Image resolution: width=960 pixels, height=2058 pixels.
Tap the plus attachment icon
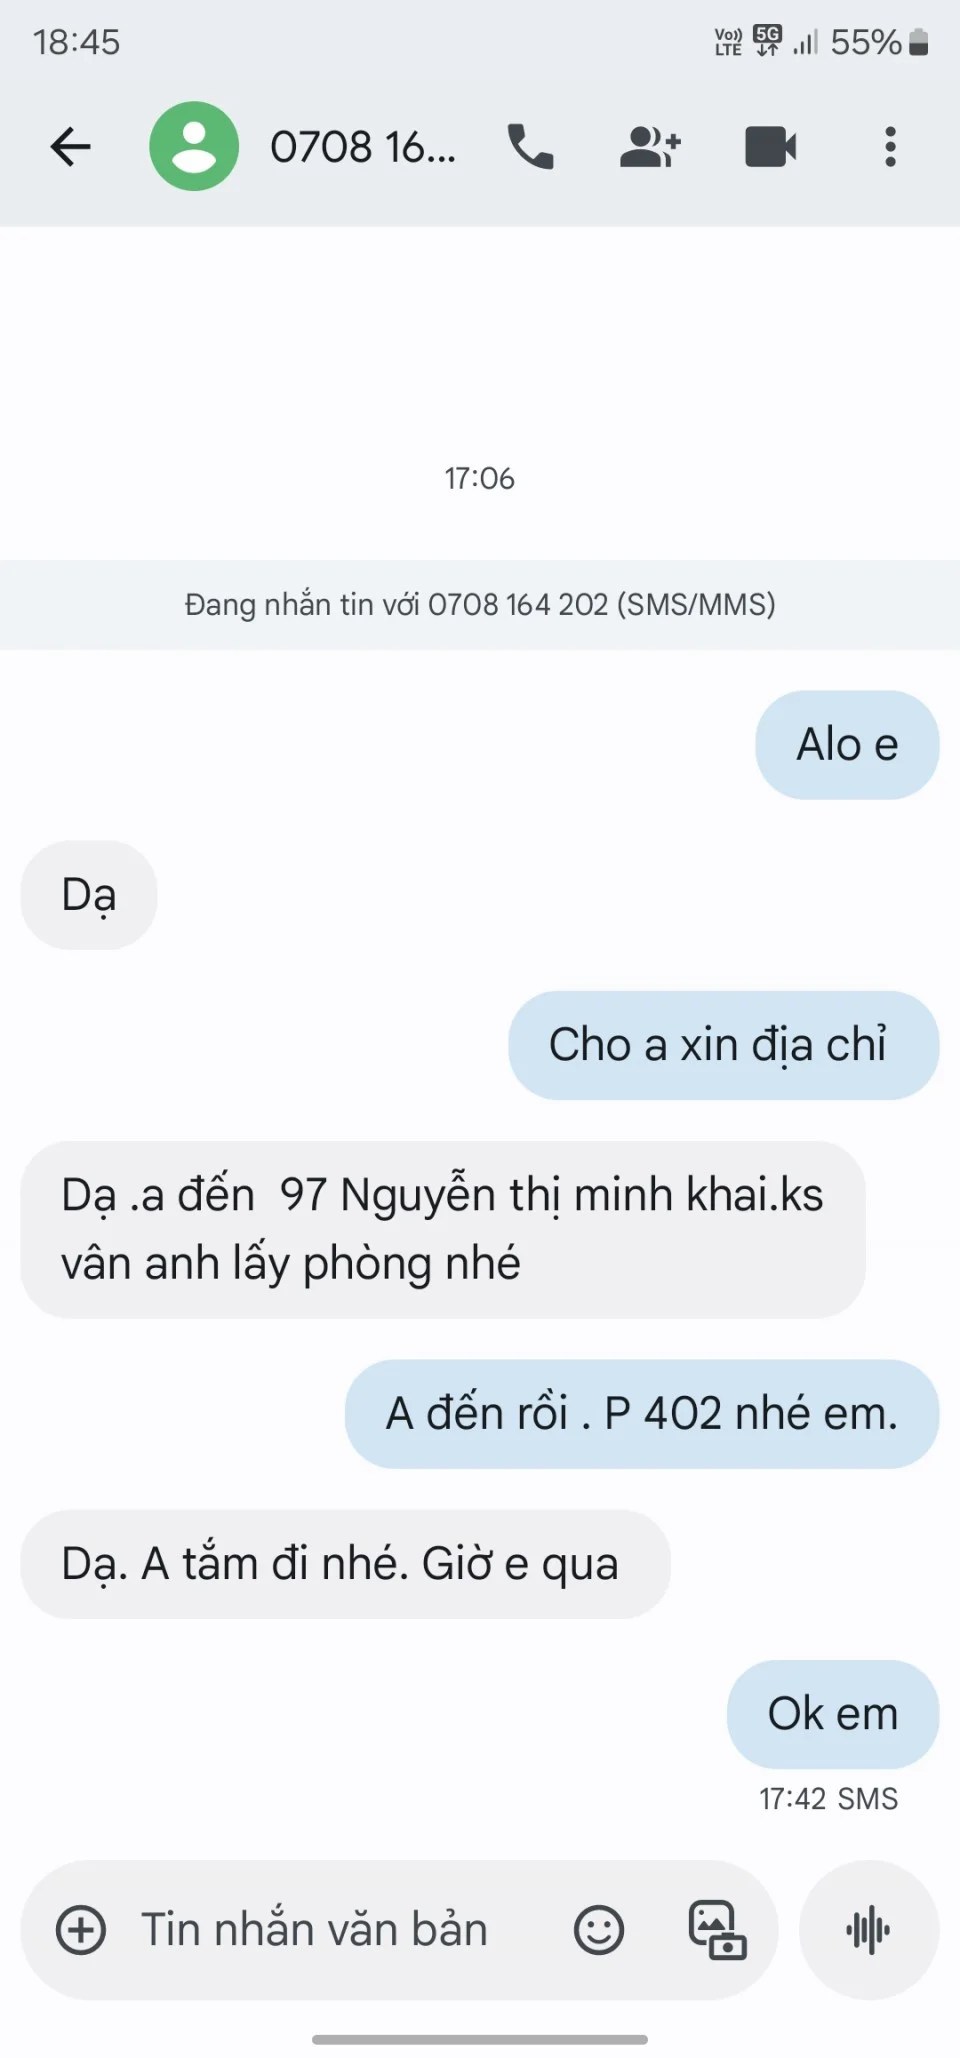[x=81, y=1930]
